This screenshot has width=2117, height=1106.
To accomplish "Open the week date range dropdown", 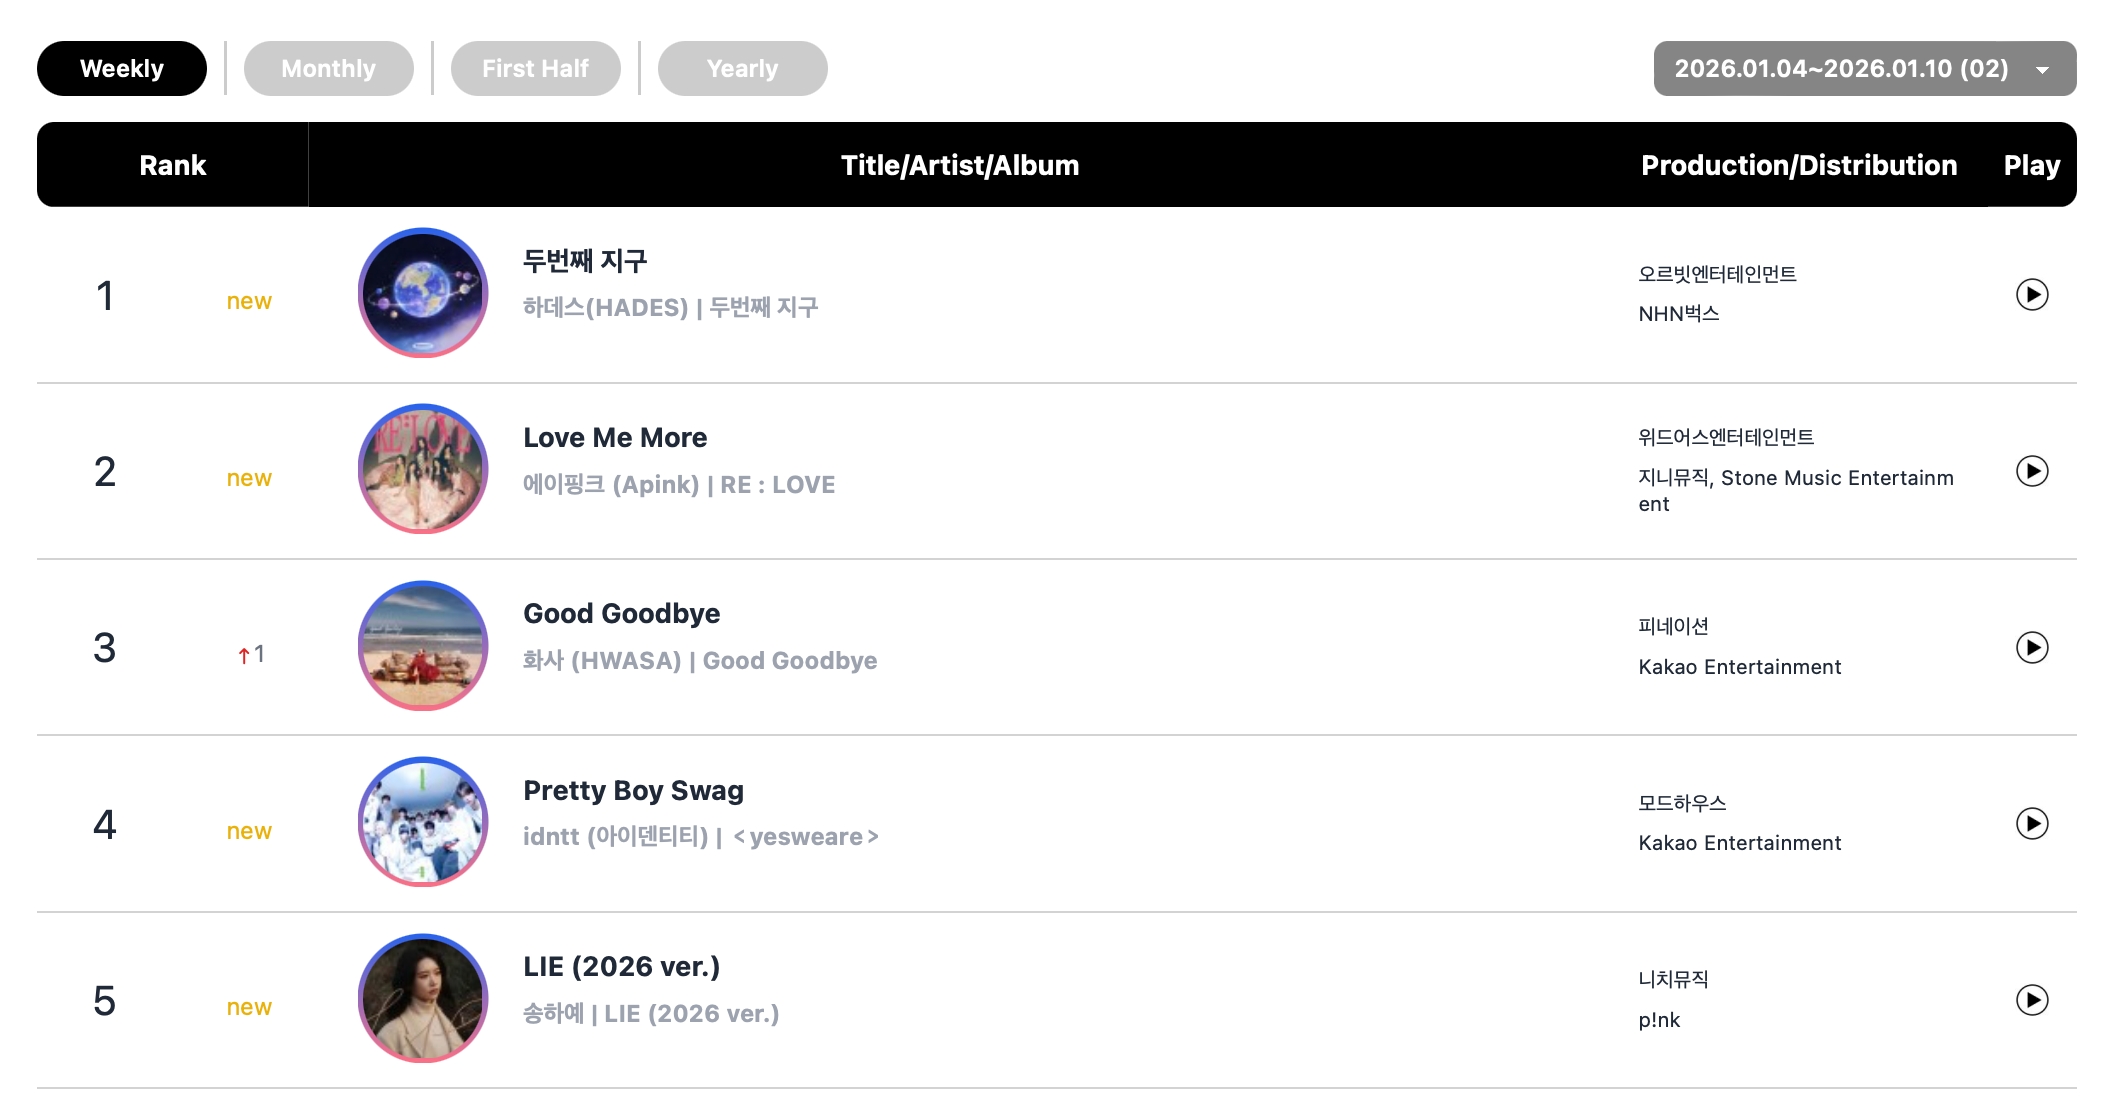I will click(x=1864, y=69).
